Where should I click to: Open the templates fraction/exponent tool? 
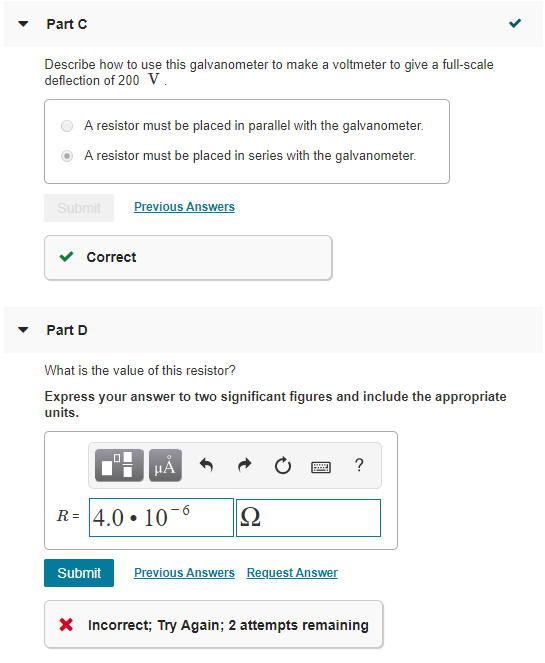[x=119, y=465]
